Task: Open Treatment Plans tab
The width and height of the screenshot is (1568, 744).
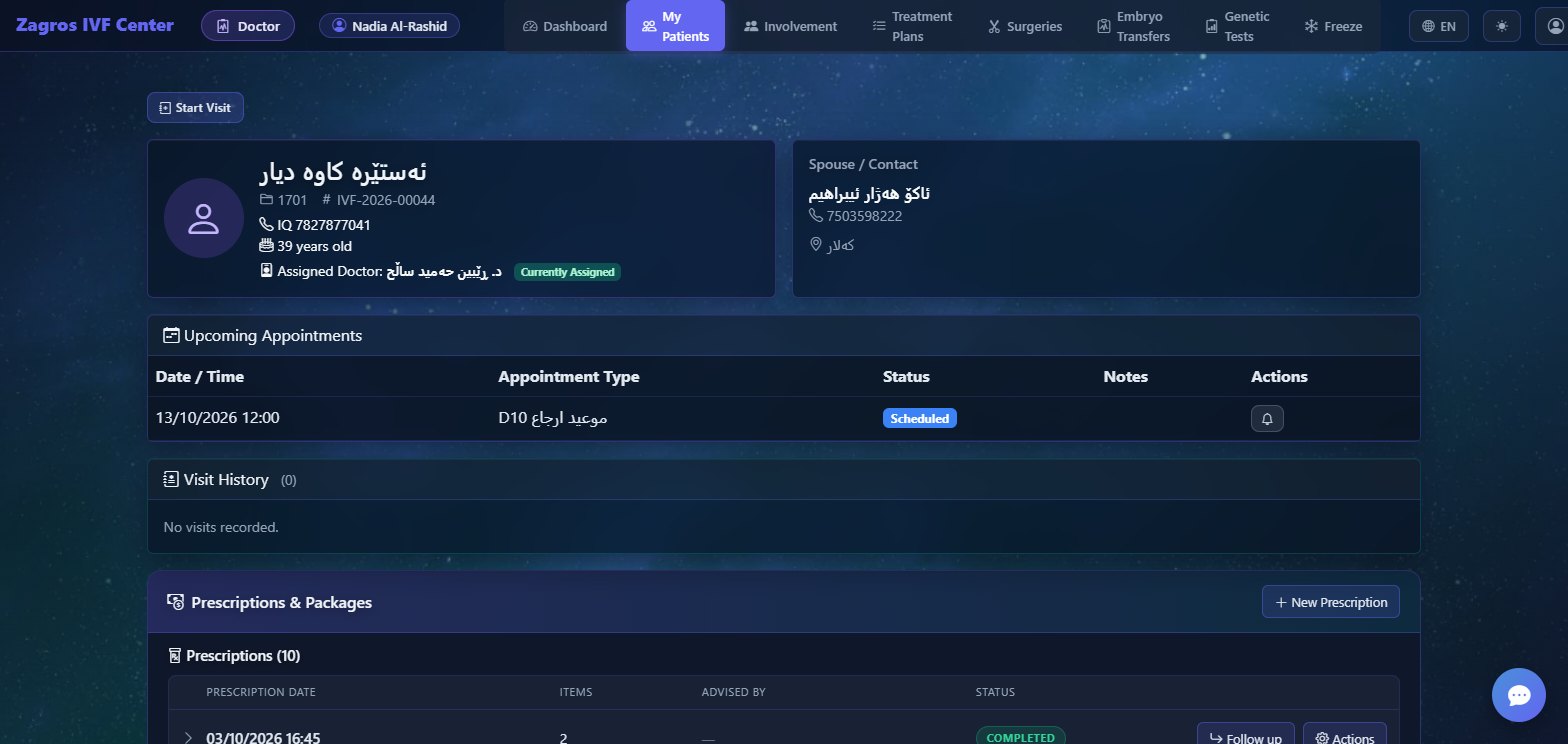Action: pos(912,26)
